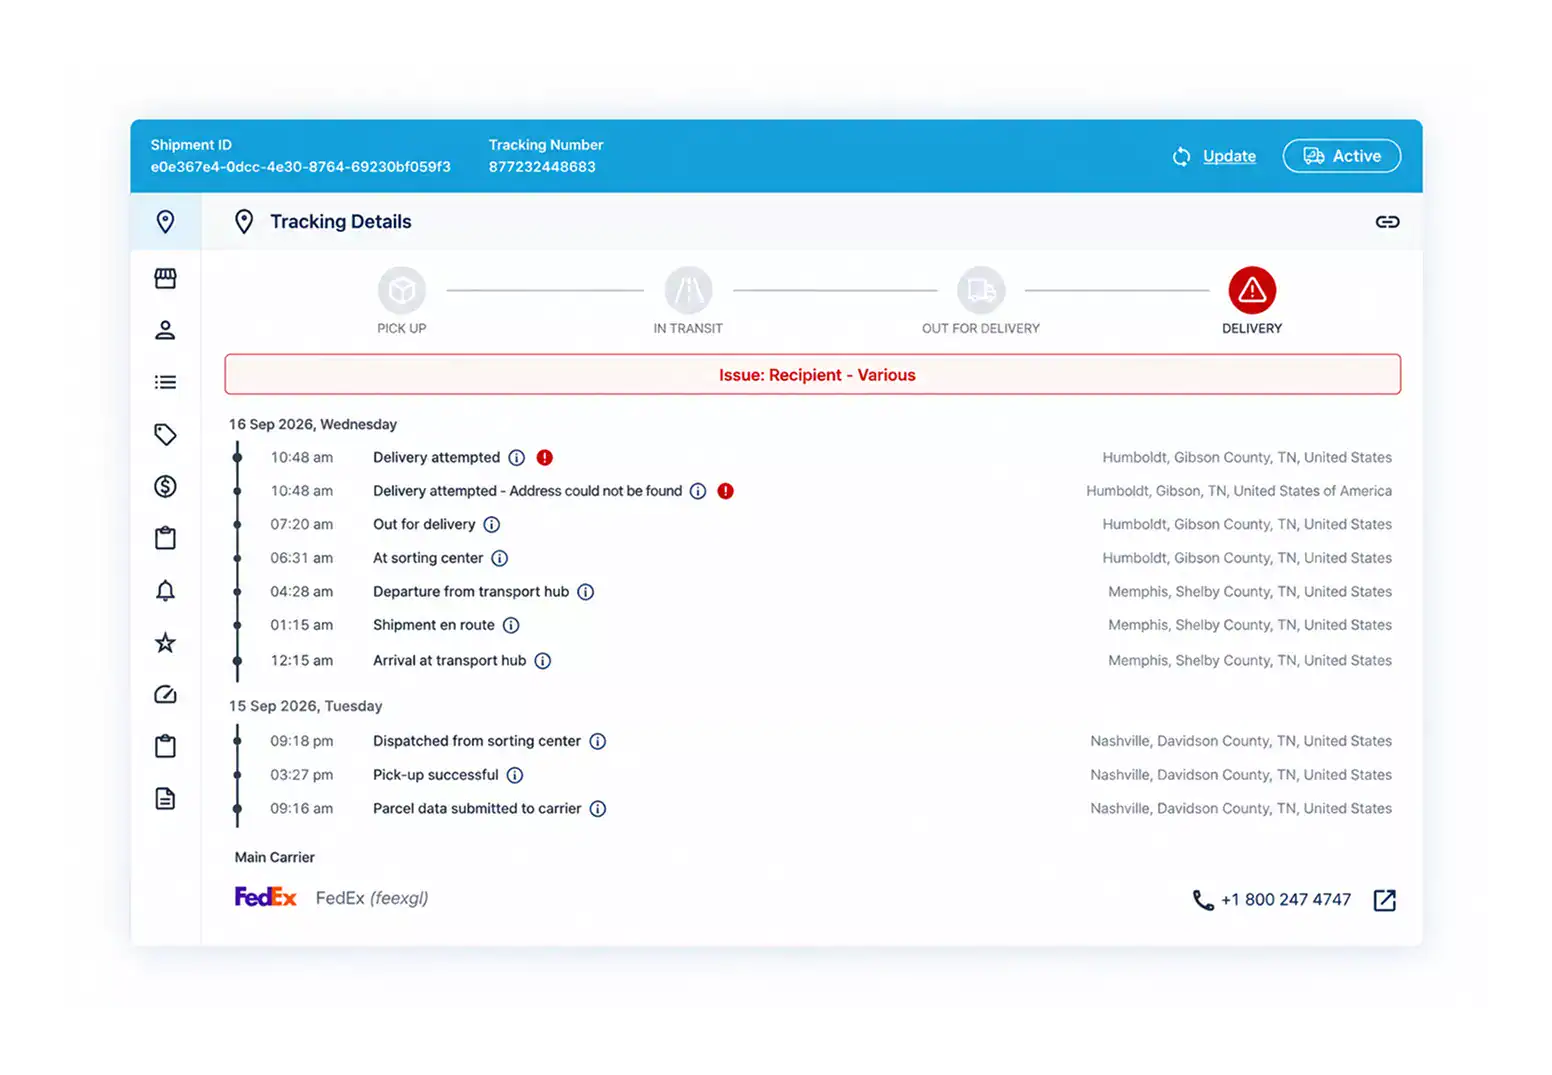Open the dollar sign icon in sidebar

click(165, 486)
